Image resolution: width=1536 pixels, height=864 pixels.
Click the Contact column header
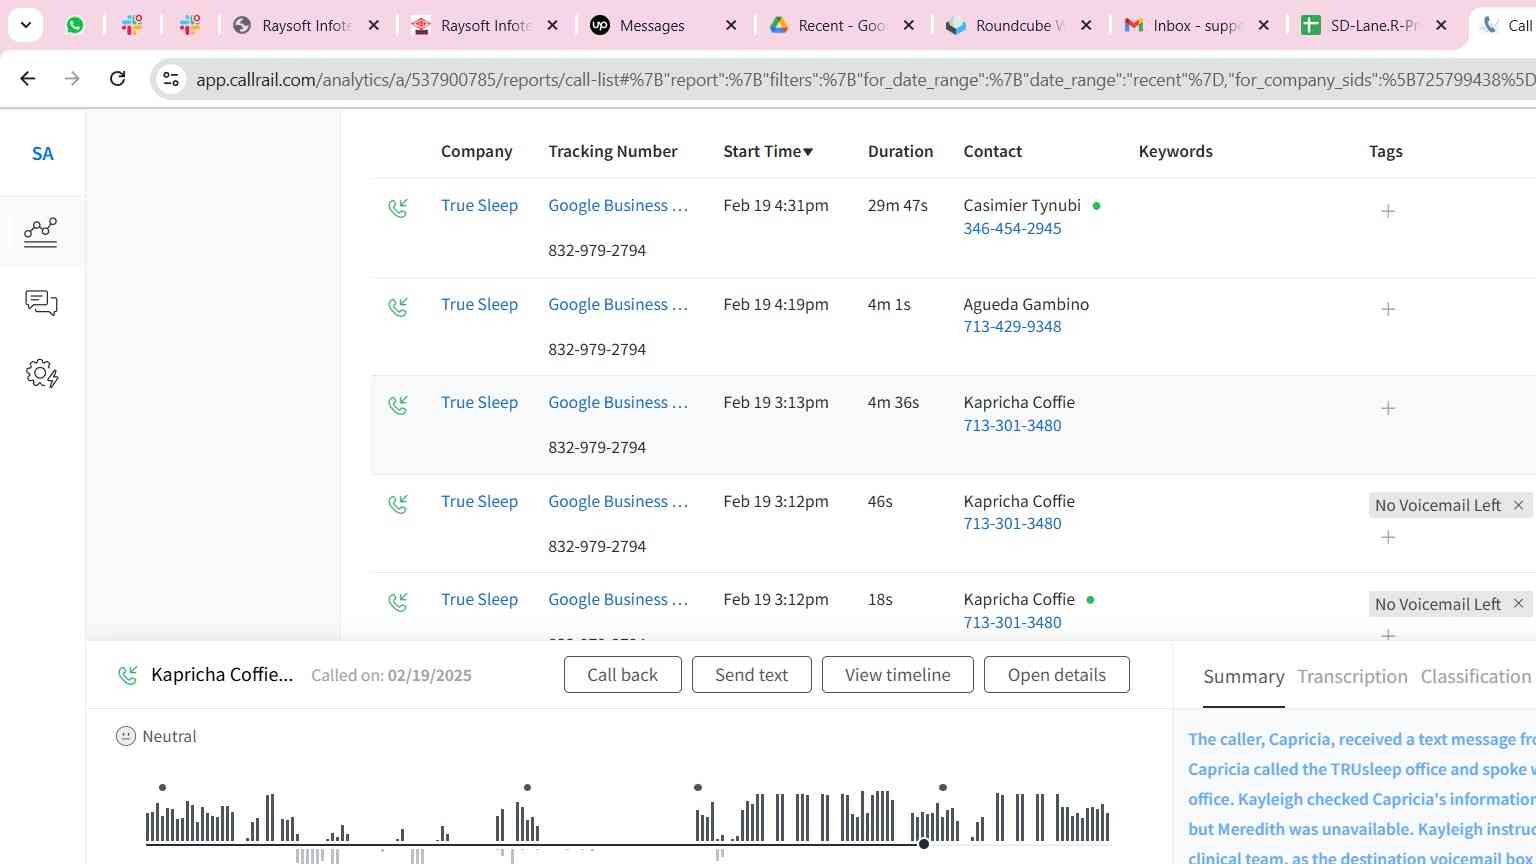pyautogui.click(x=992, y=151)
